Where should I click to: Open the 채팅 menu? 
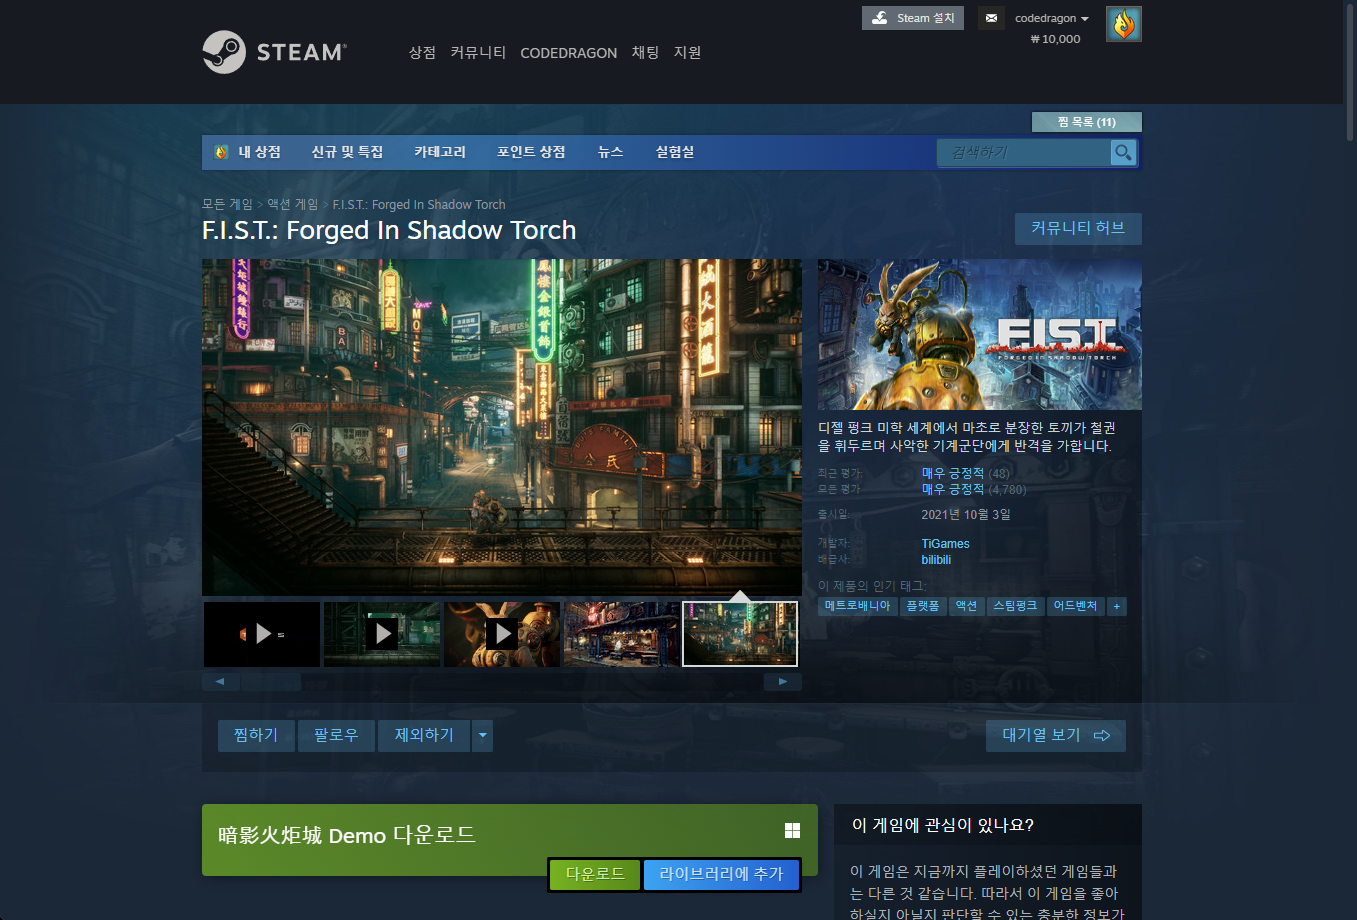coord(645,52)
